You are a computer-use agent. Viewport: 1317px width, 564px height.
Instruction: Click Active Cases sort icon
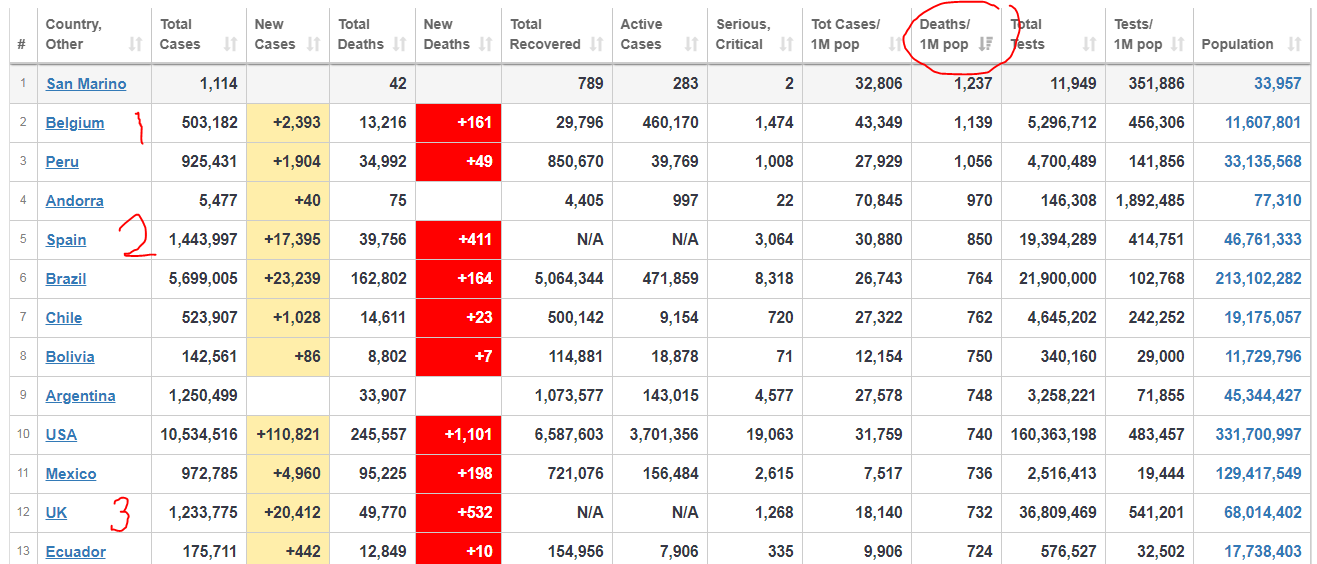pos(691,44)
